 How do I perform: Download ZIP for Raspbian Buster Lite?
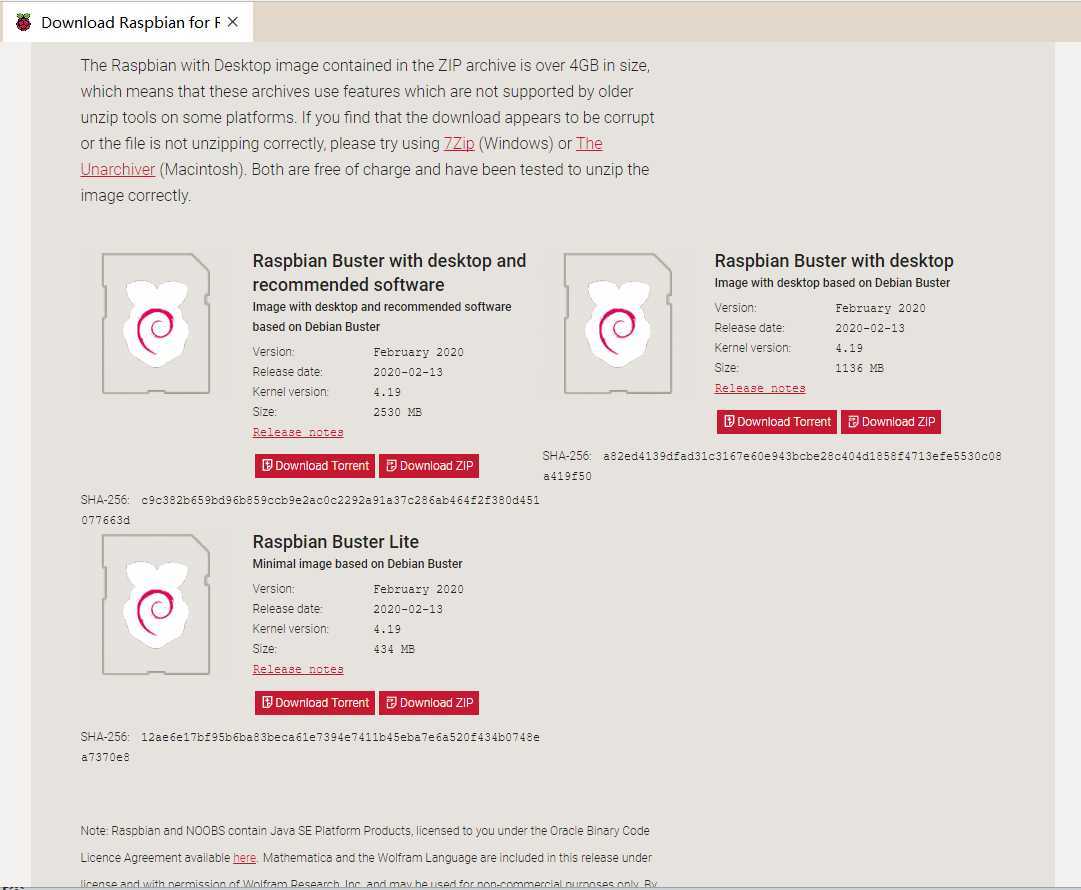click(x=429, y=703)
